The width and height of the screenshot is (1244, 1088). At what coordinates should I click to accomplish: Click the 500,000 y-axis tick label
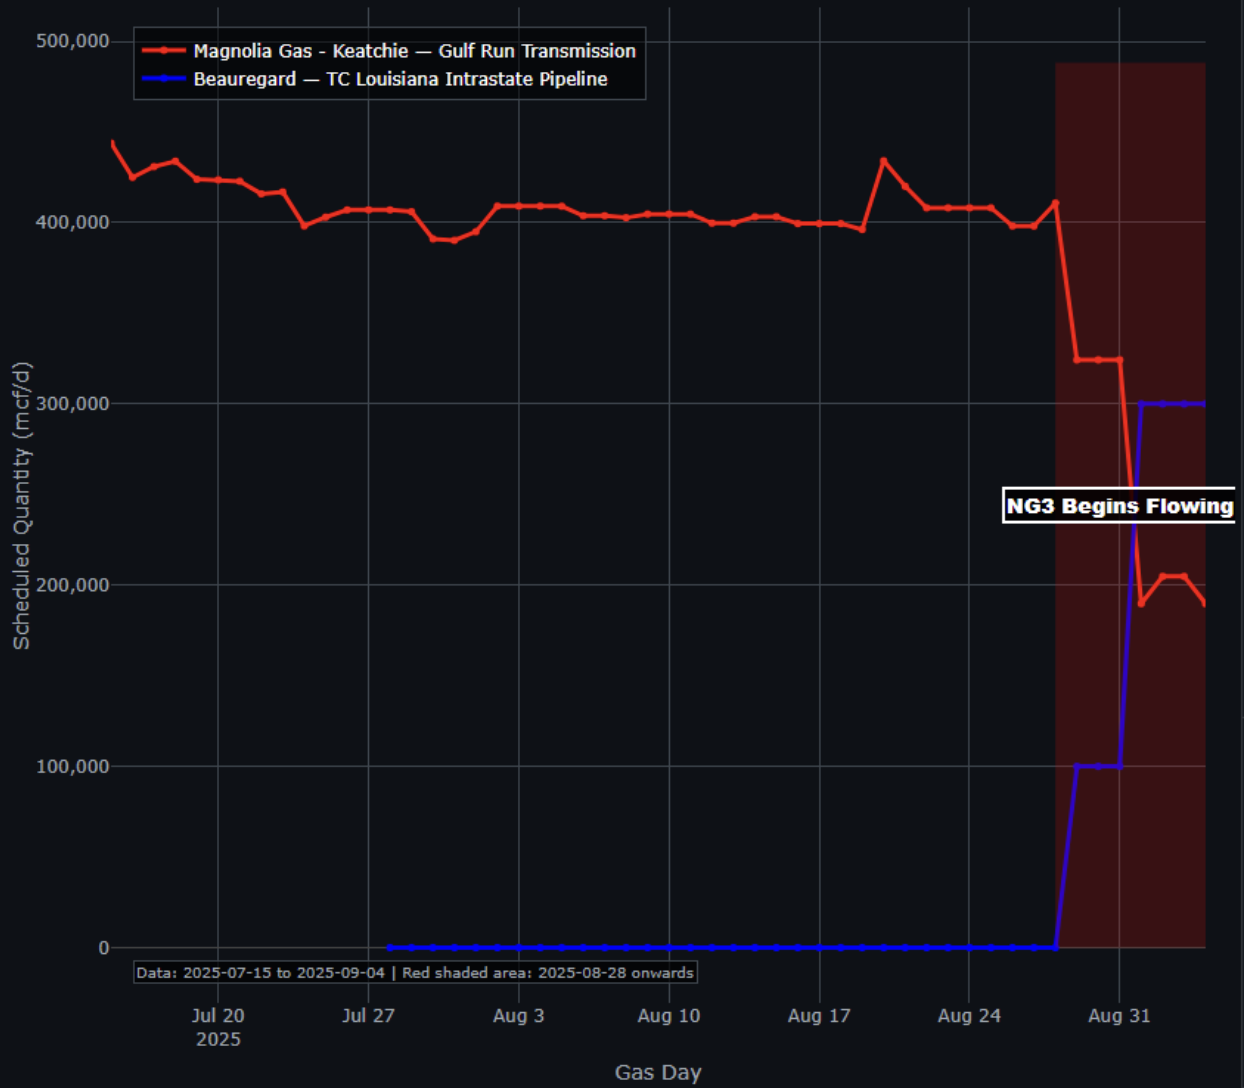(x=72, y=41)
